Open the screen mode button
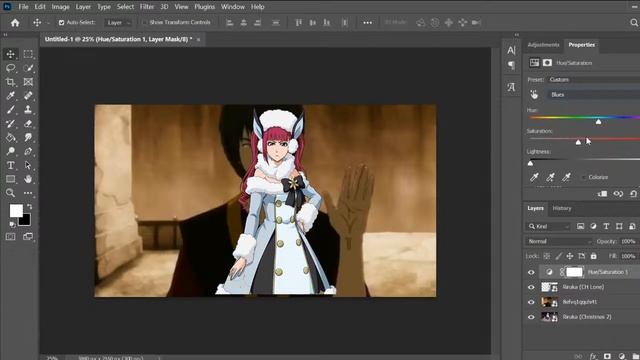The height and width of the screenshot is (360, 640). [28, 237]
